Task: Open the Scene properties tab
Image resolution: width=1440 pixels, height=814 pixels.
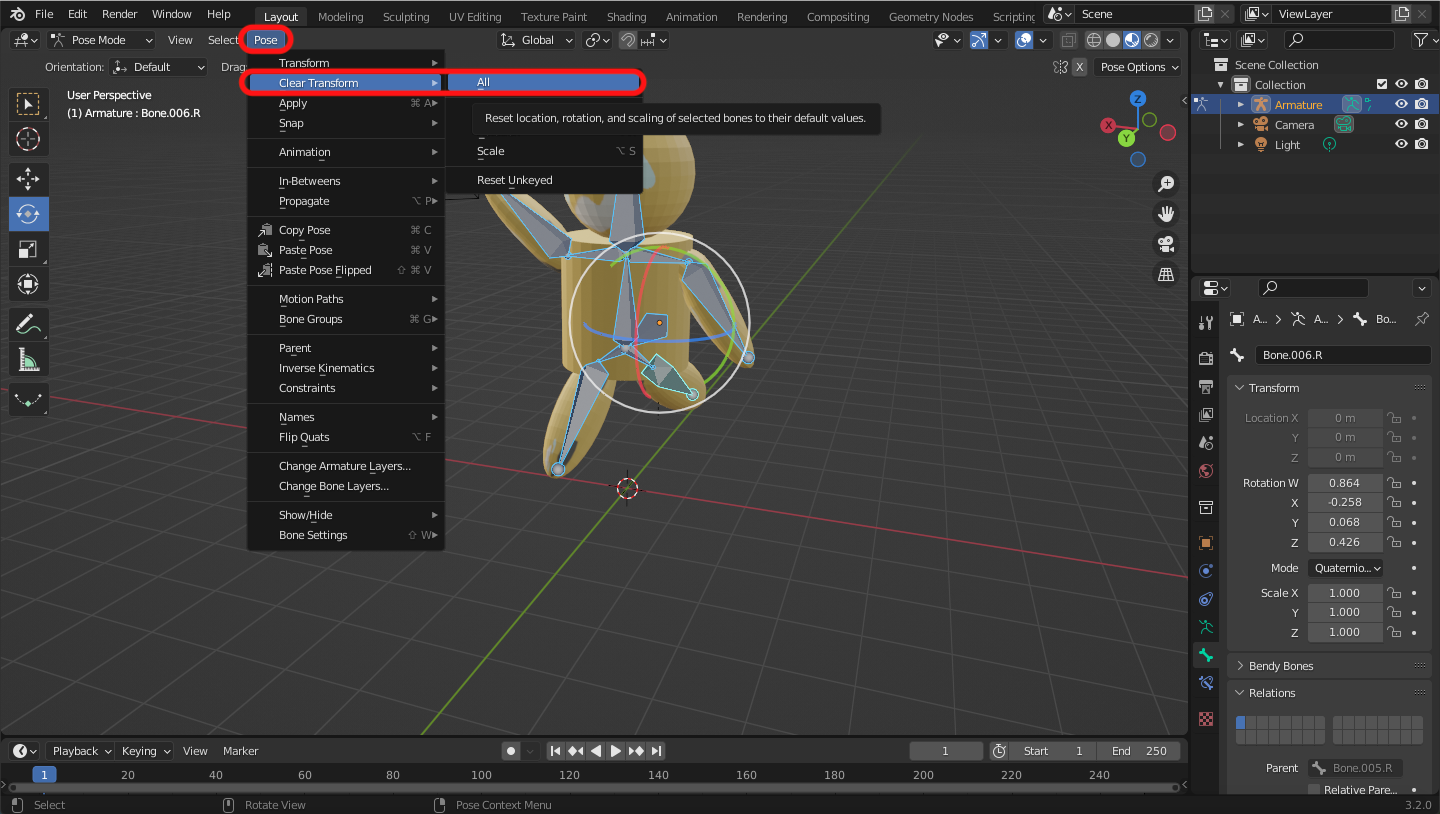Action: pyautogui.click(x=1207, y=442)
